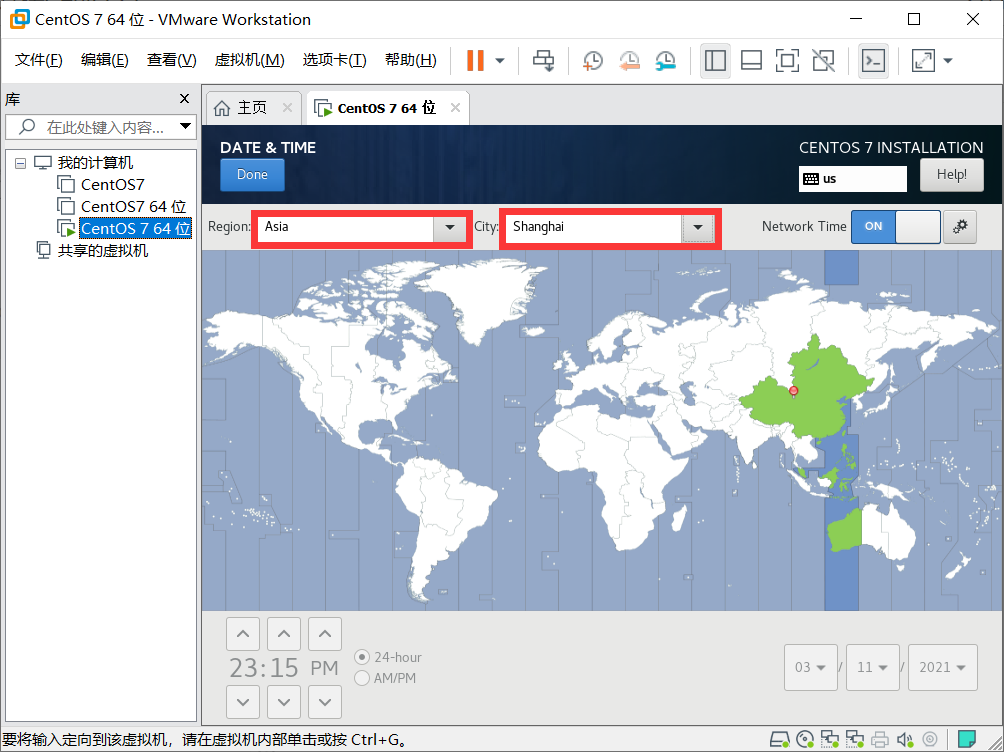This screenshot has height=752, width=1004.
Task: Open the 虚拟机 menu
Action: coord(249,59)
